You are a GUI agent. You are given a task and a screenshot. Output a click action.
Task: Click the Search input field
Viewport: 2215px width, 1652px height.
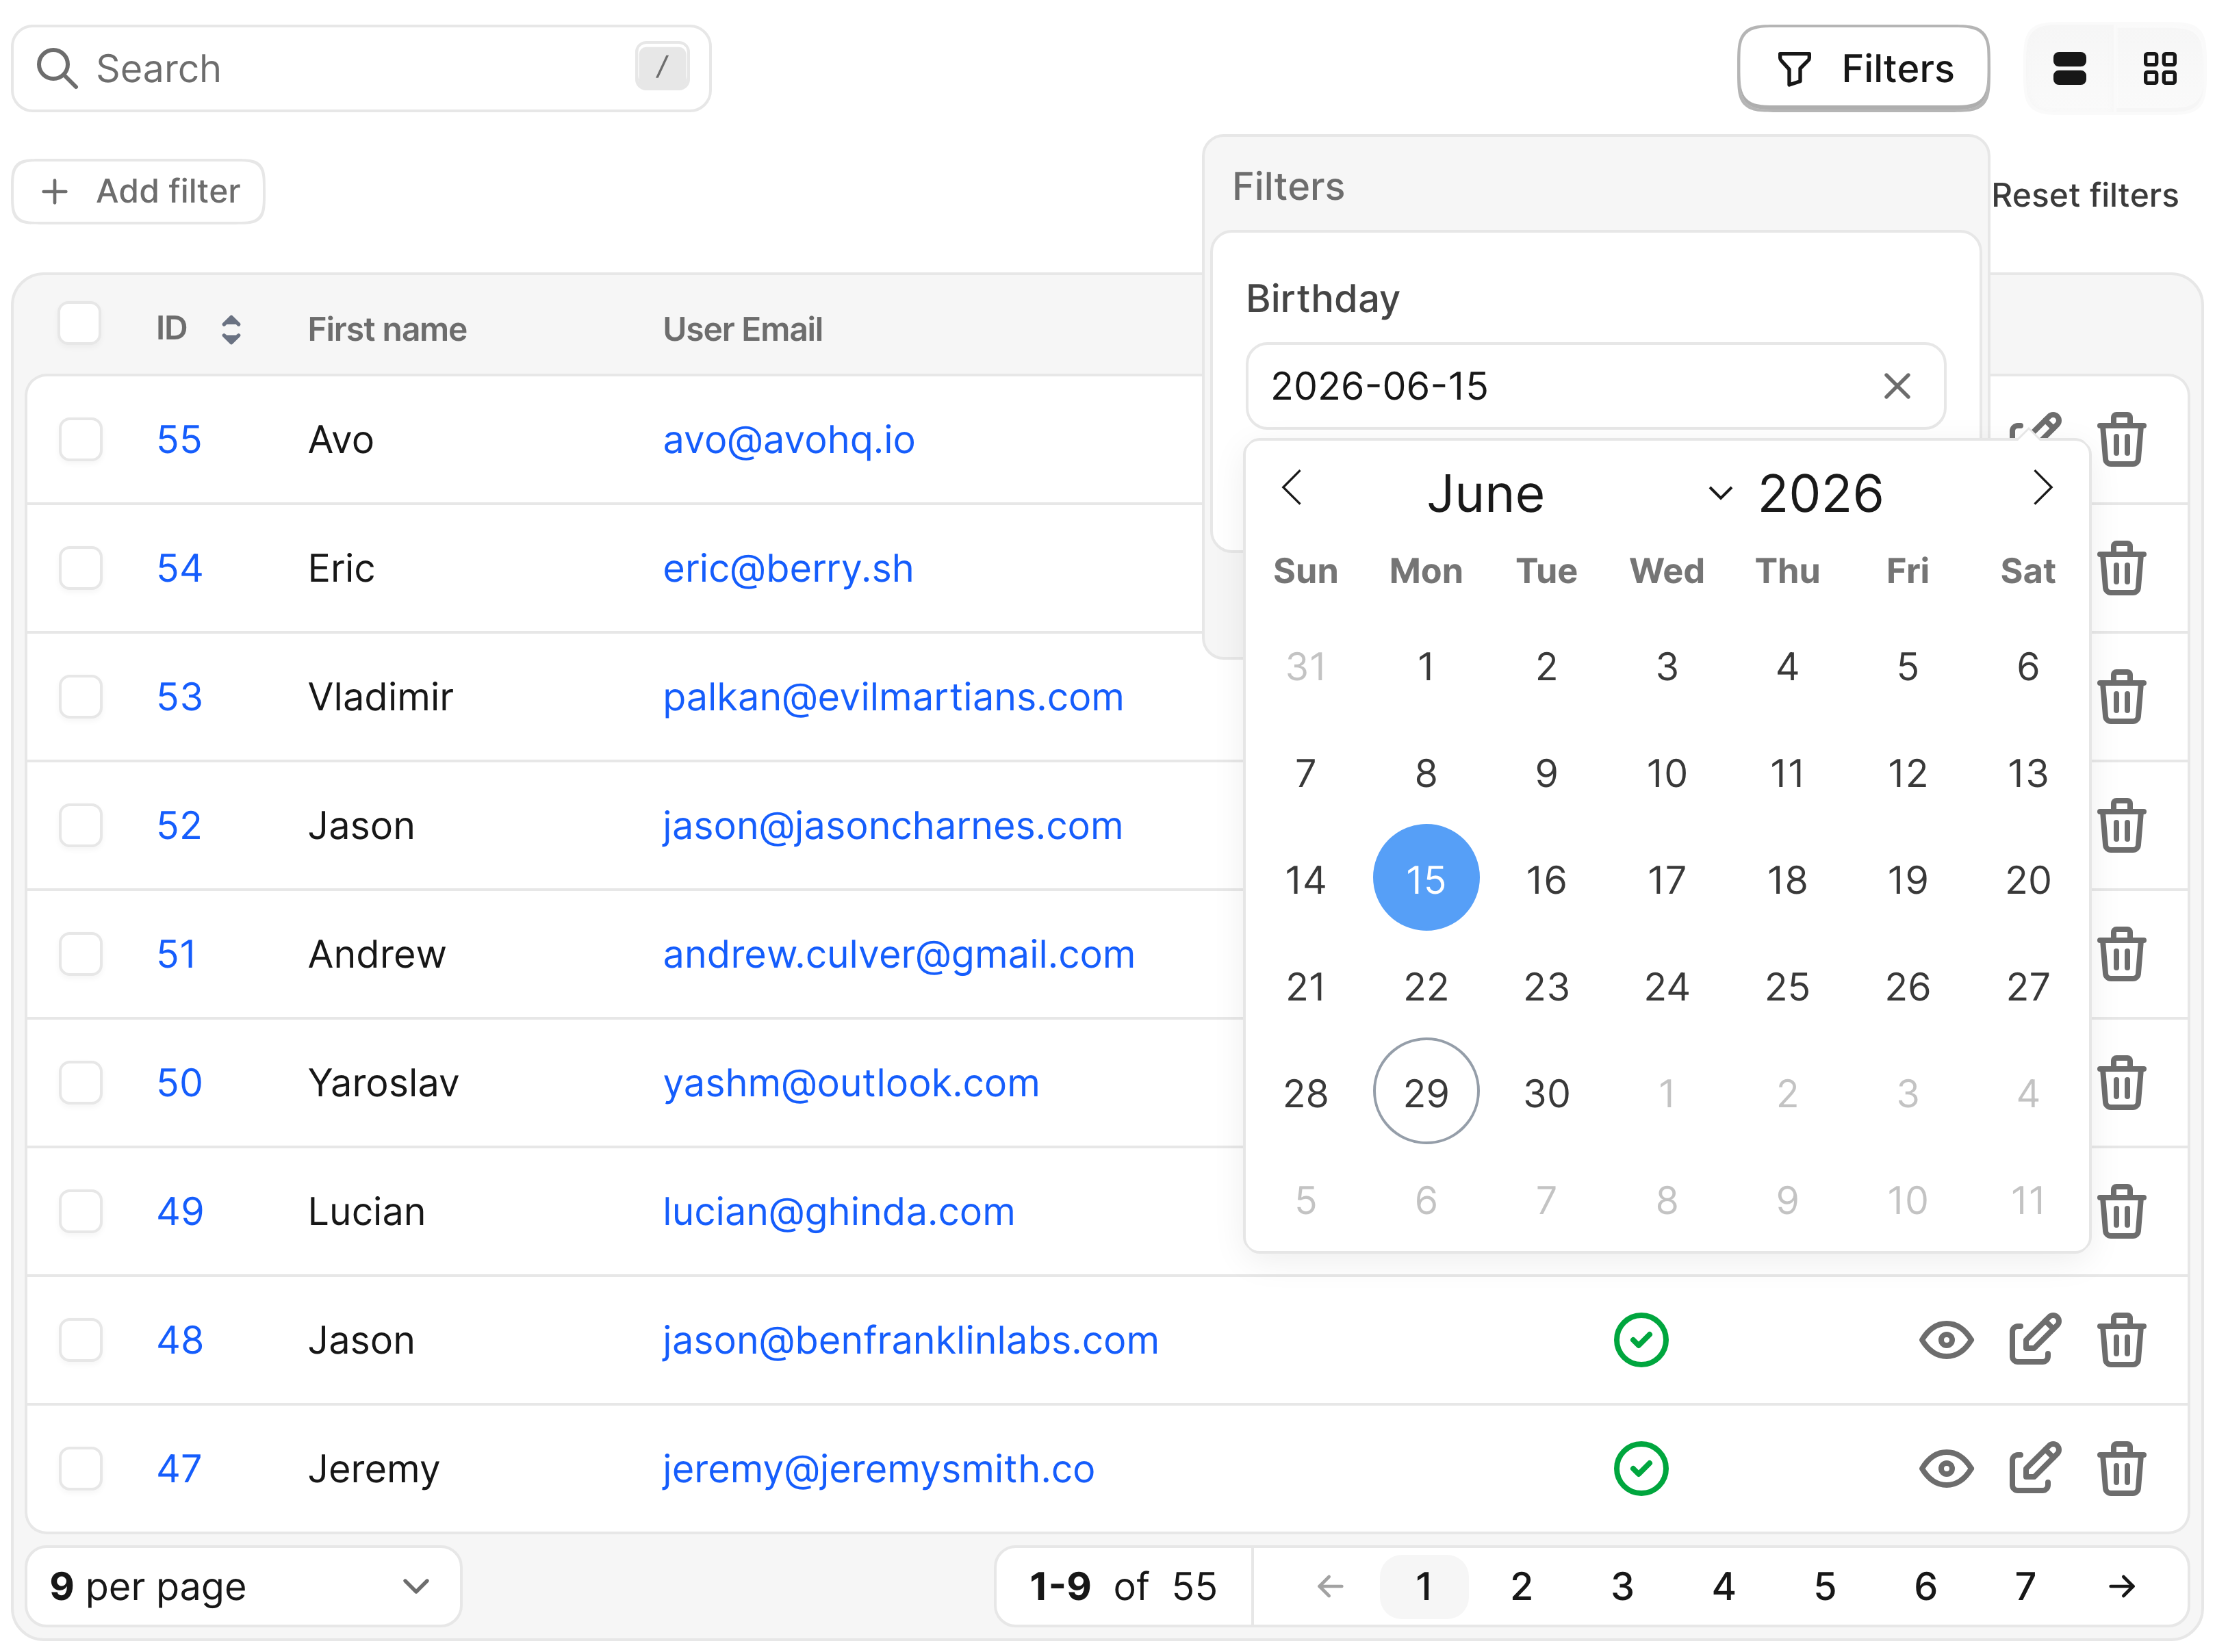pos(361,69)
